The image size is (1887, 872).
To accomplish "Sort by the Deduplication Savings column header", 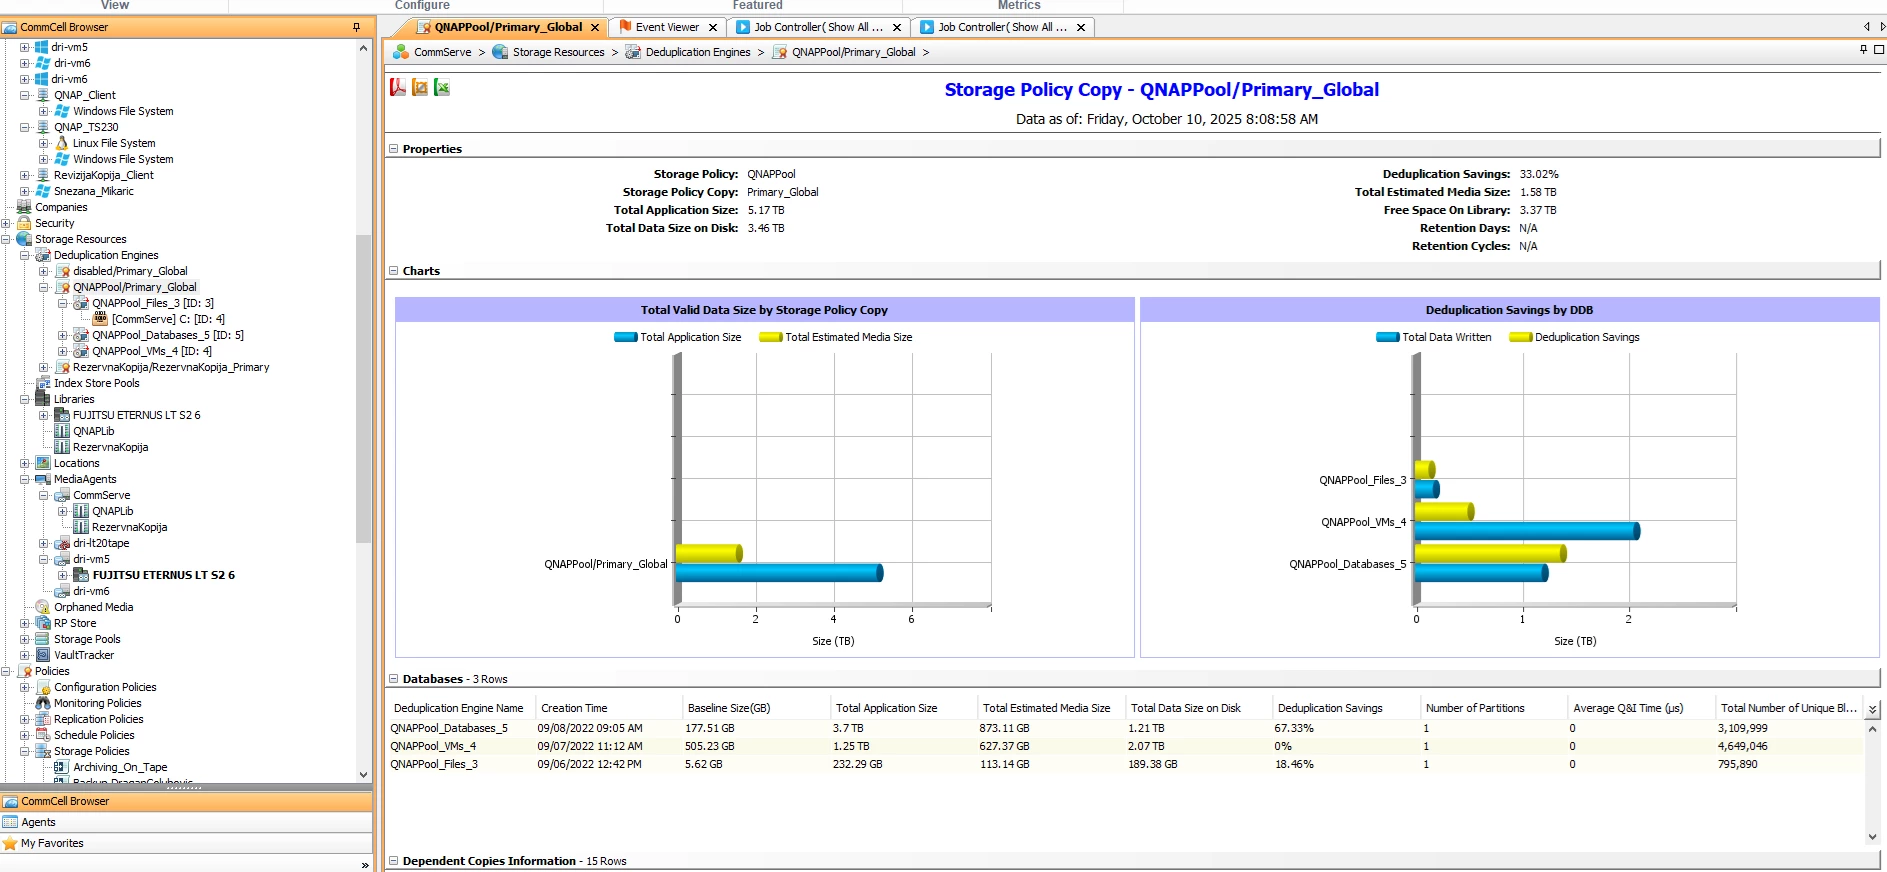I will [1329, 708].
